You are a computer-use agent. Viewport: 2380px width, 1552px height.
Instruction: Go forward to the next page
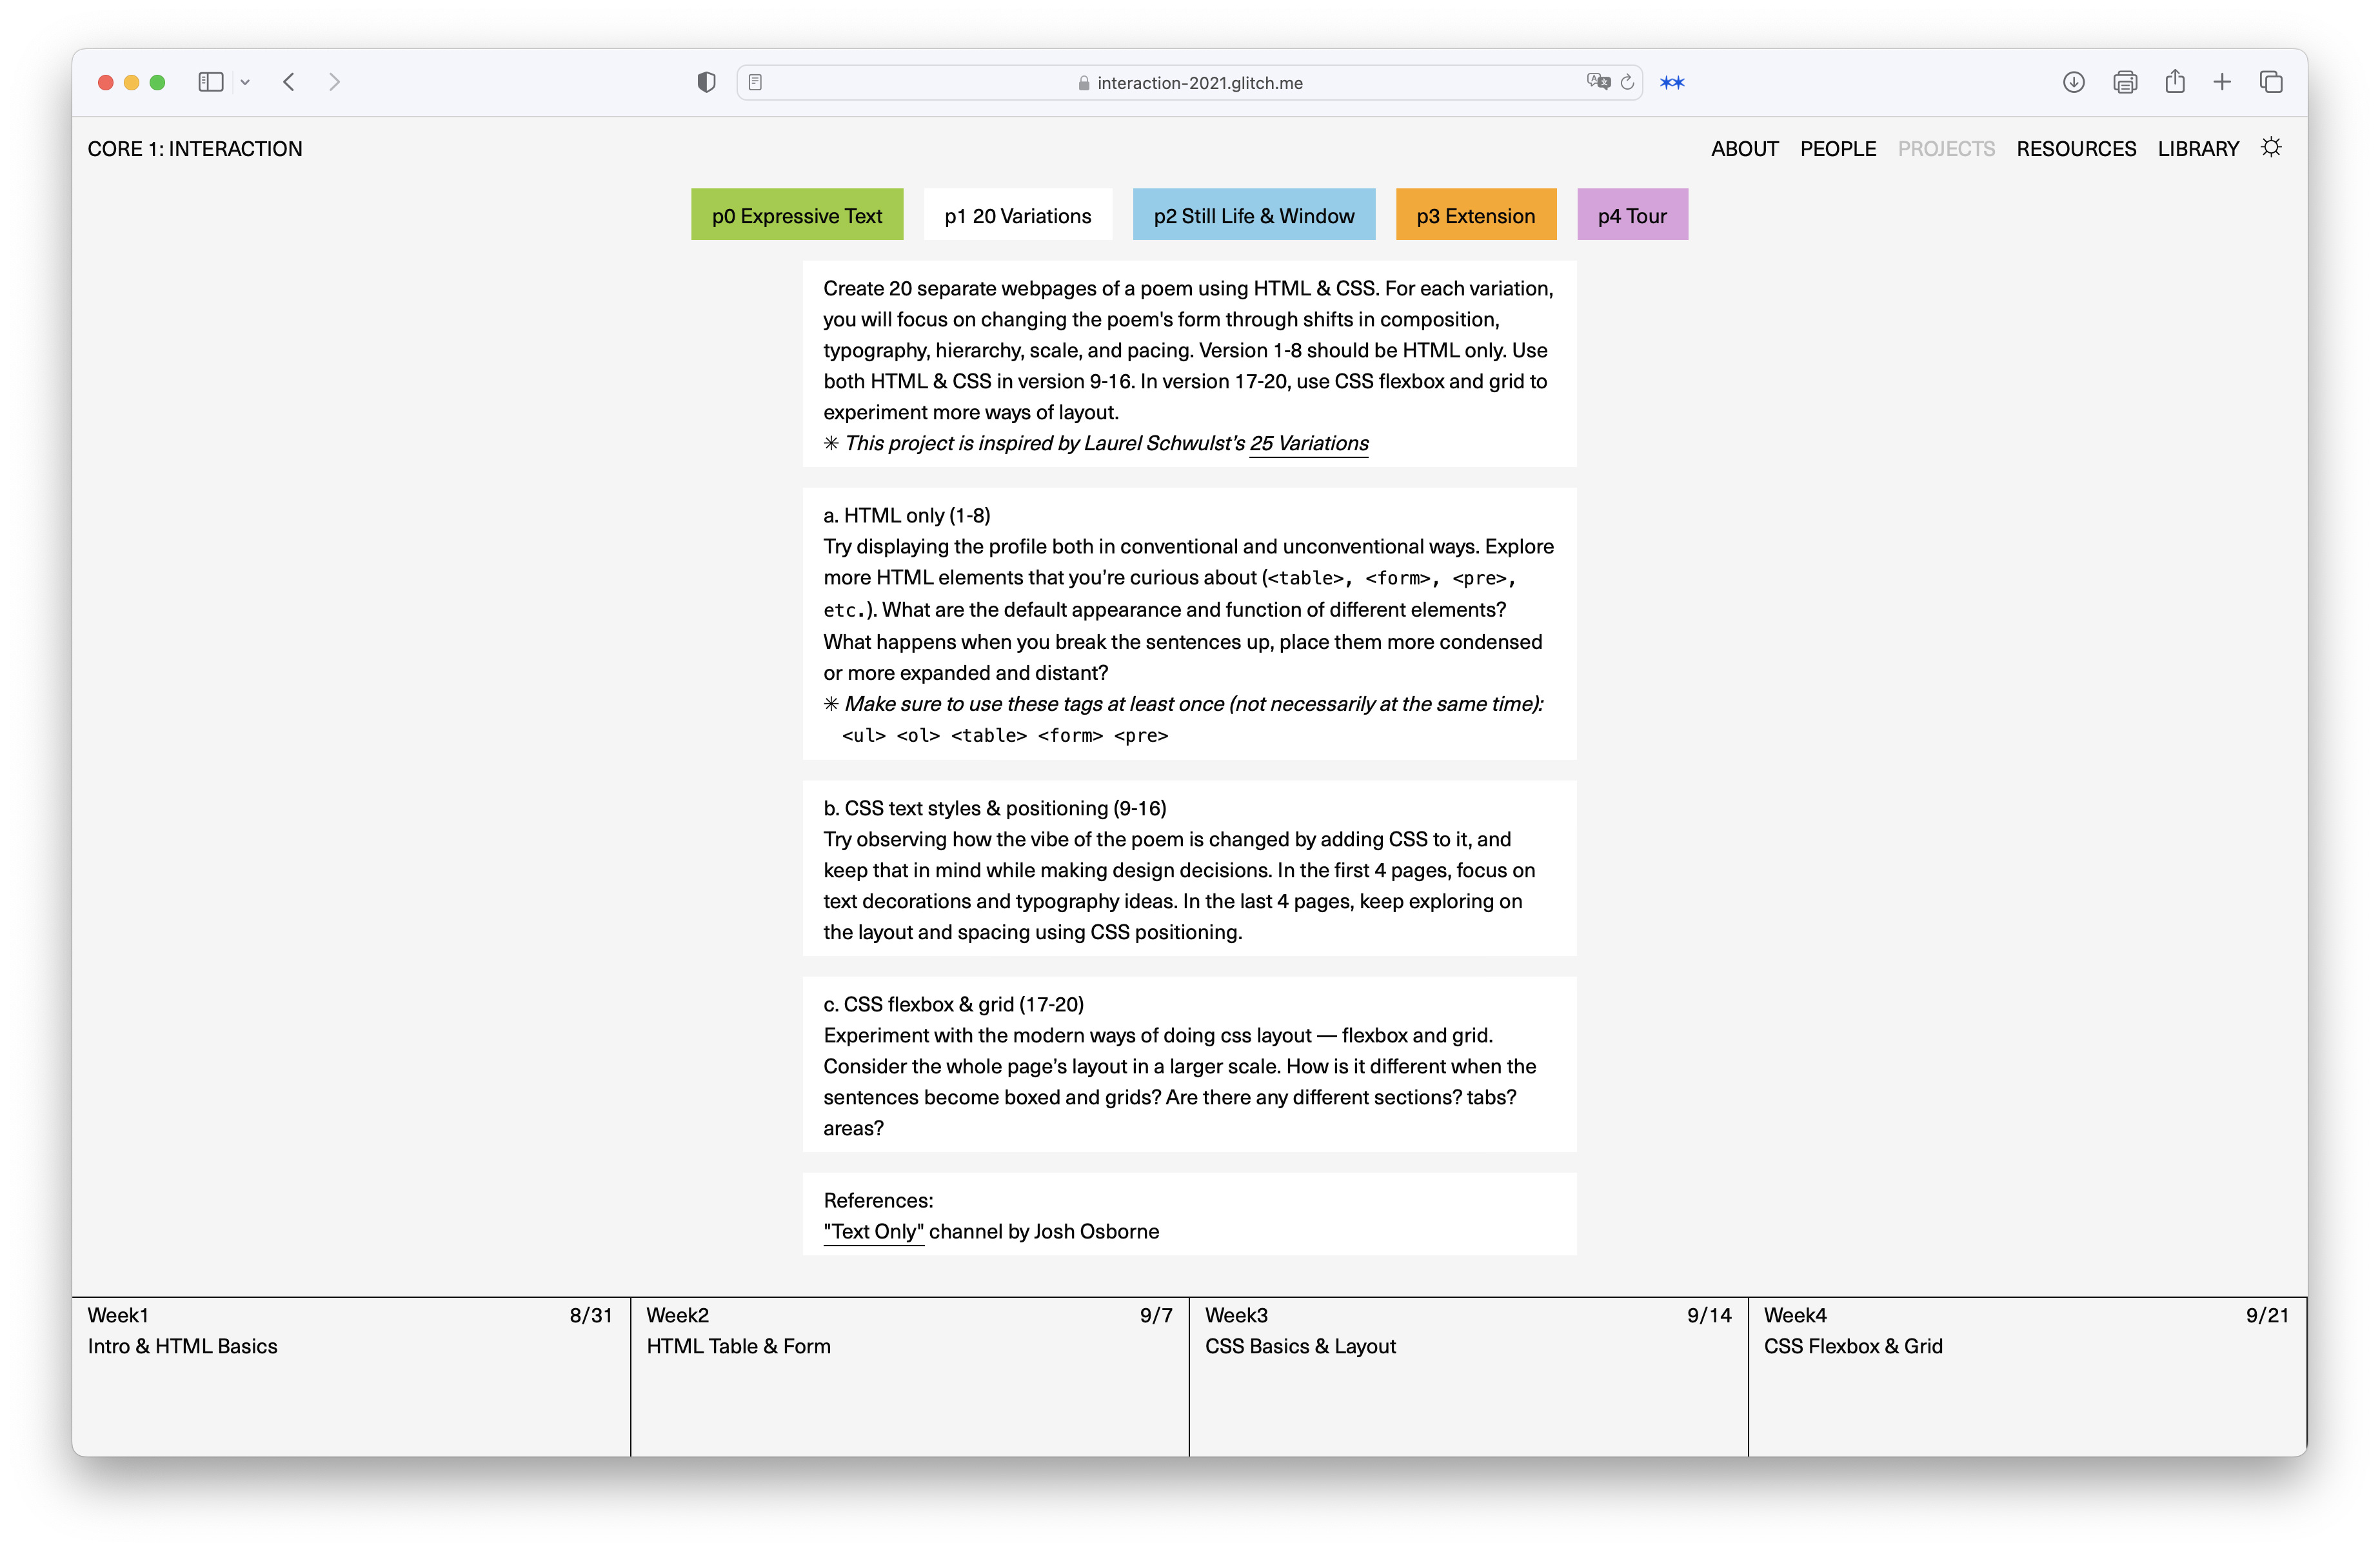(x=334, y=82)
